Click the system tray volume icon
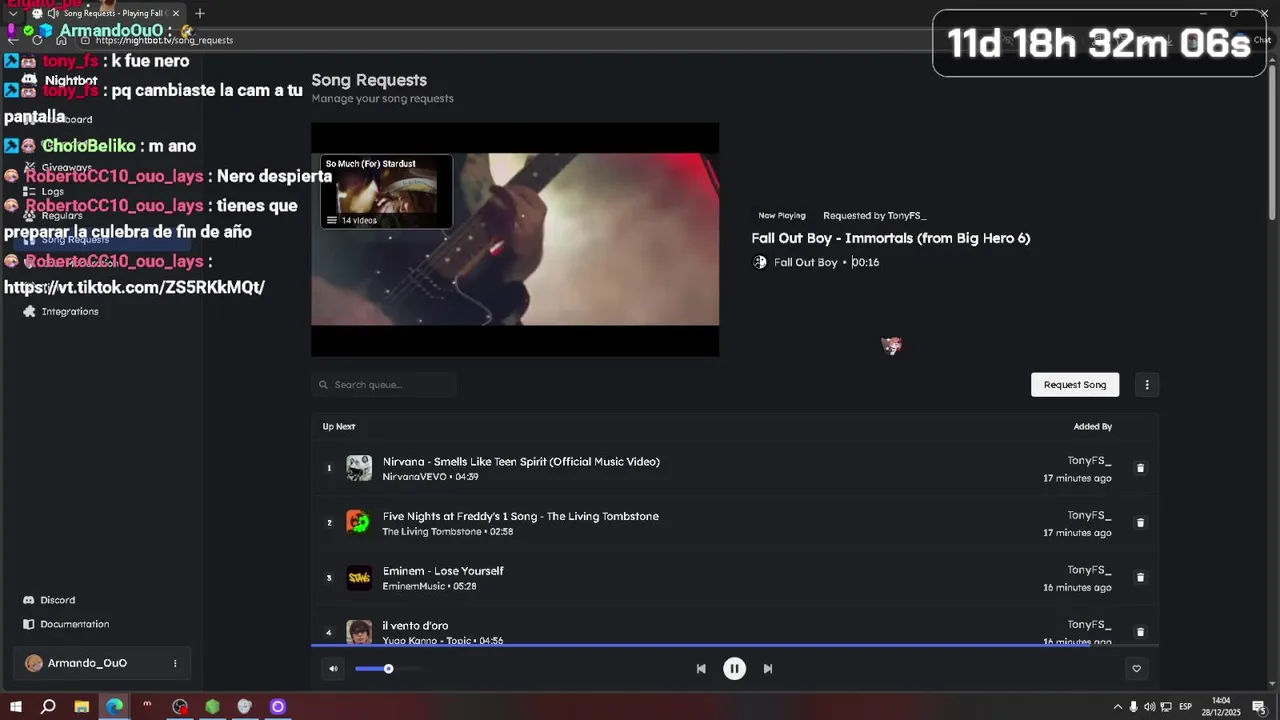Screen dimensions: 1280x720 coord(1149,707)
